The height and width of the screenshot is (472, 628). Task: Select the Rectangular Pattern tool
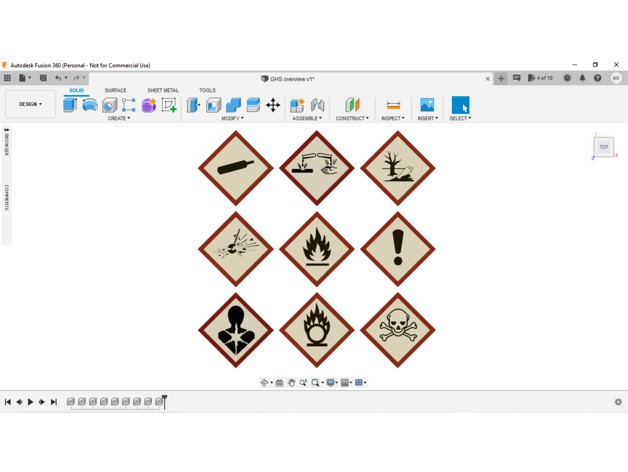[x=129, y=105]
